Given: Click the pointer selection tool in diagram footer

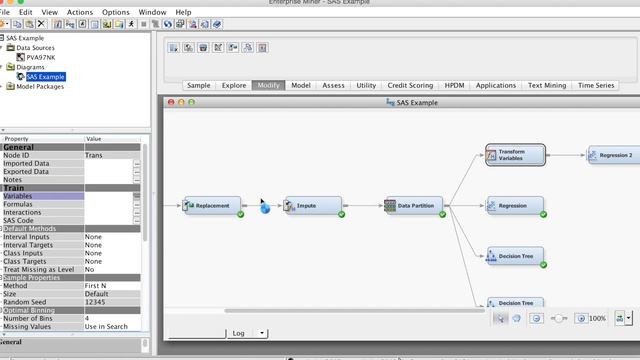Looking at the screenshot, I should pos(500,318).
